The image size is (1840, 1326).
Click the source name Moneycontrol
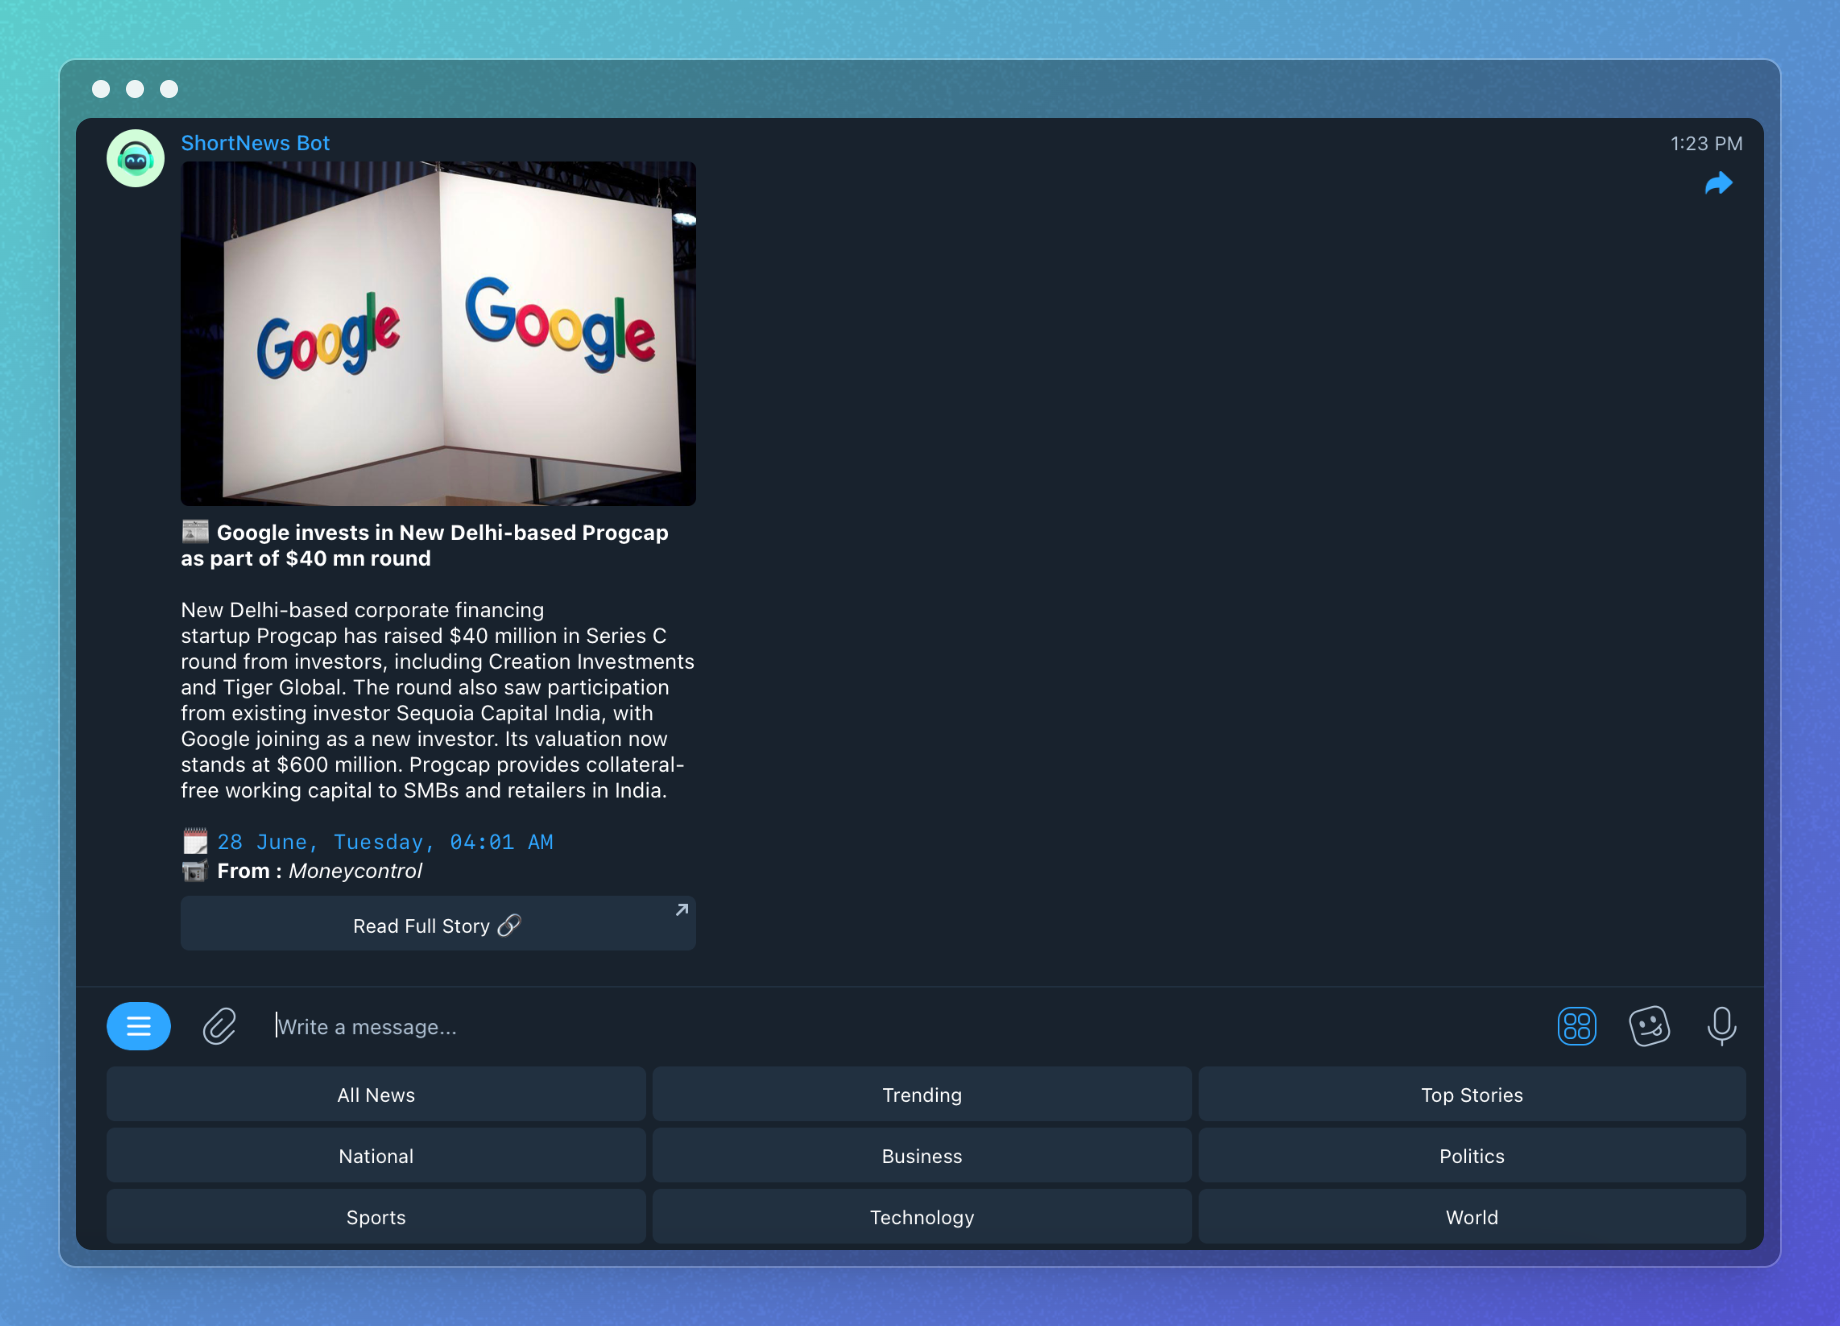coord(355,871)
